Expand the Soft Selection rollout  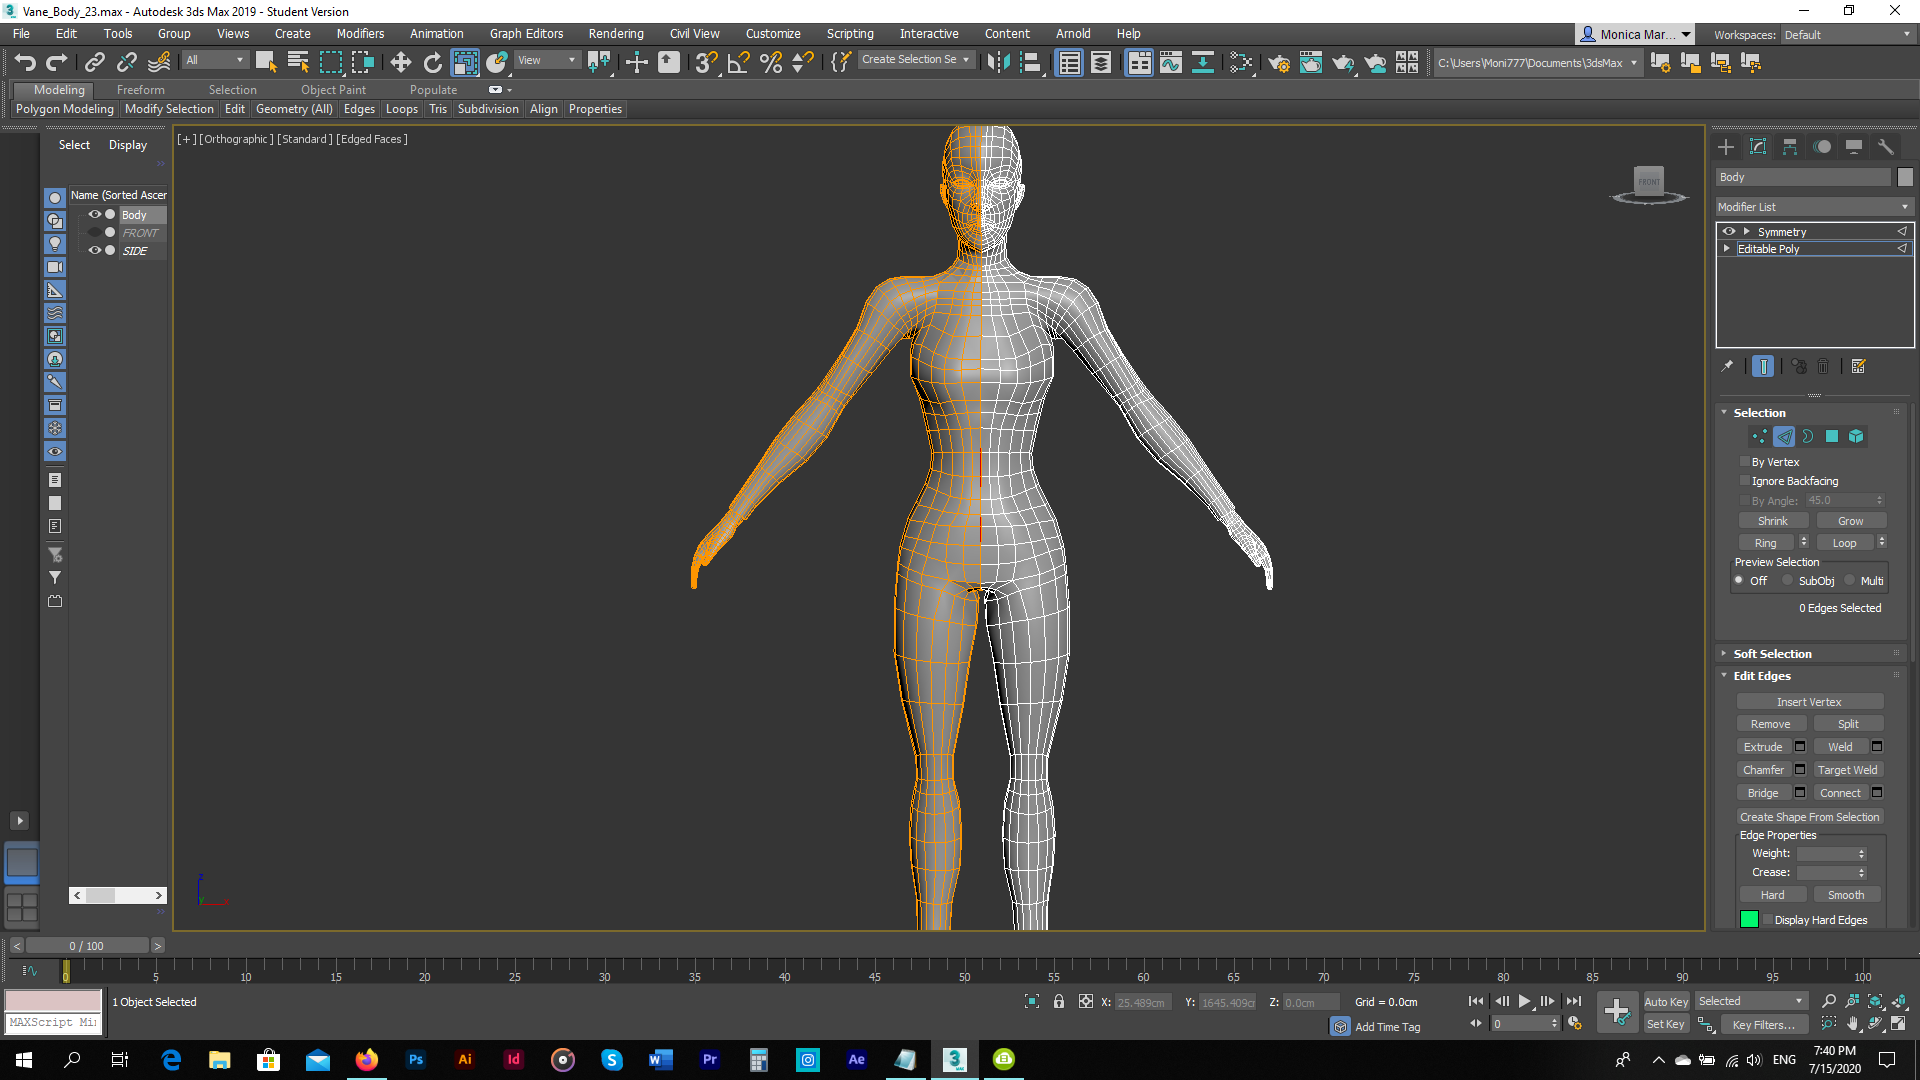tap(1771, 654)
